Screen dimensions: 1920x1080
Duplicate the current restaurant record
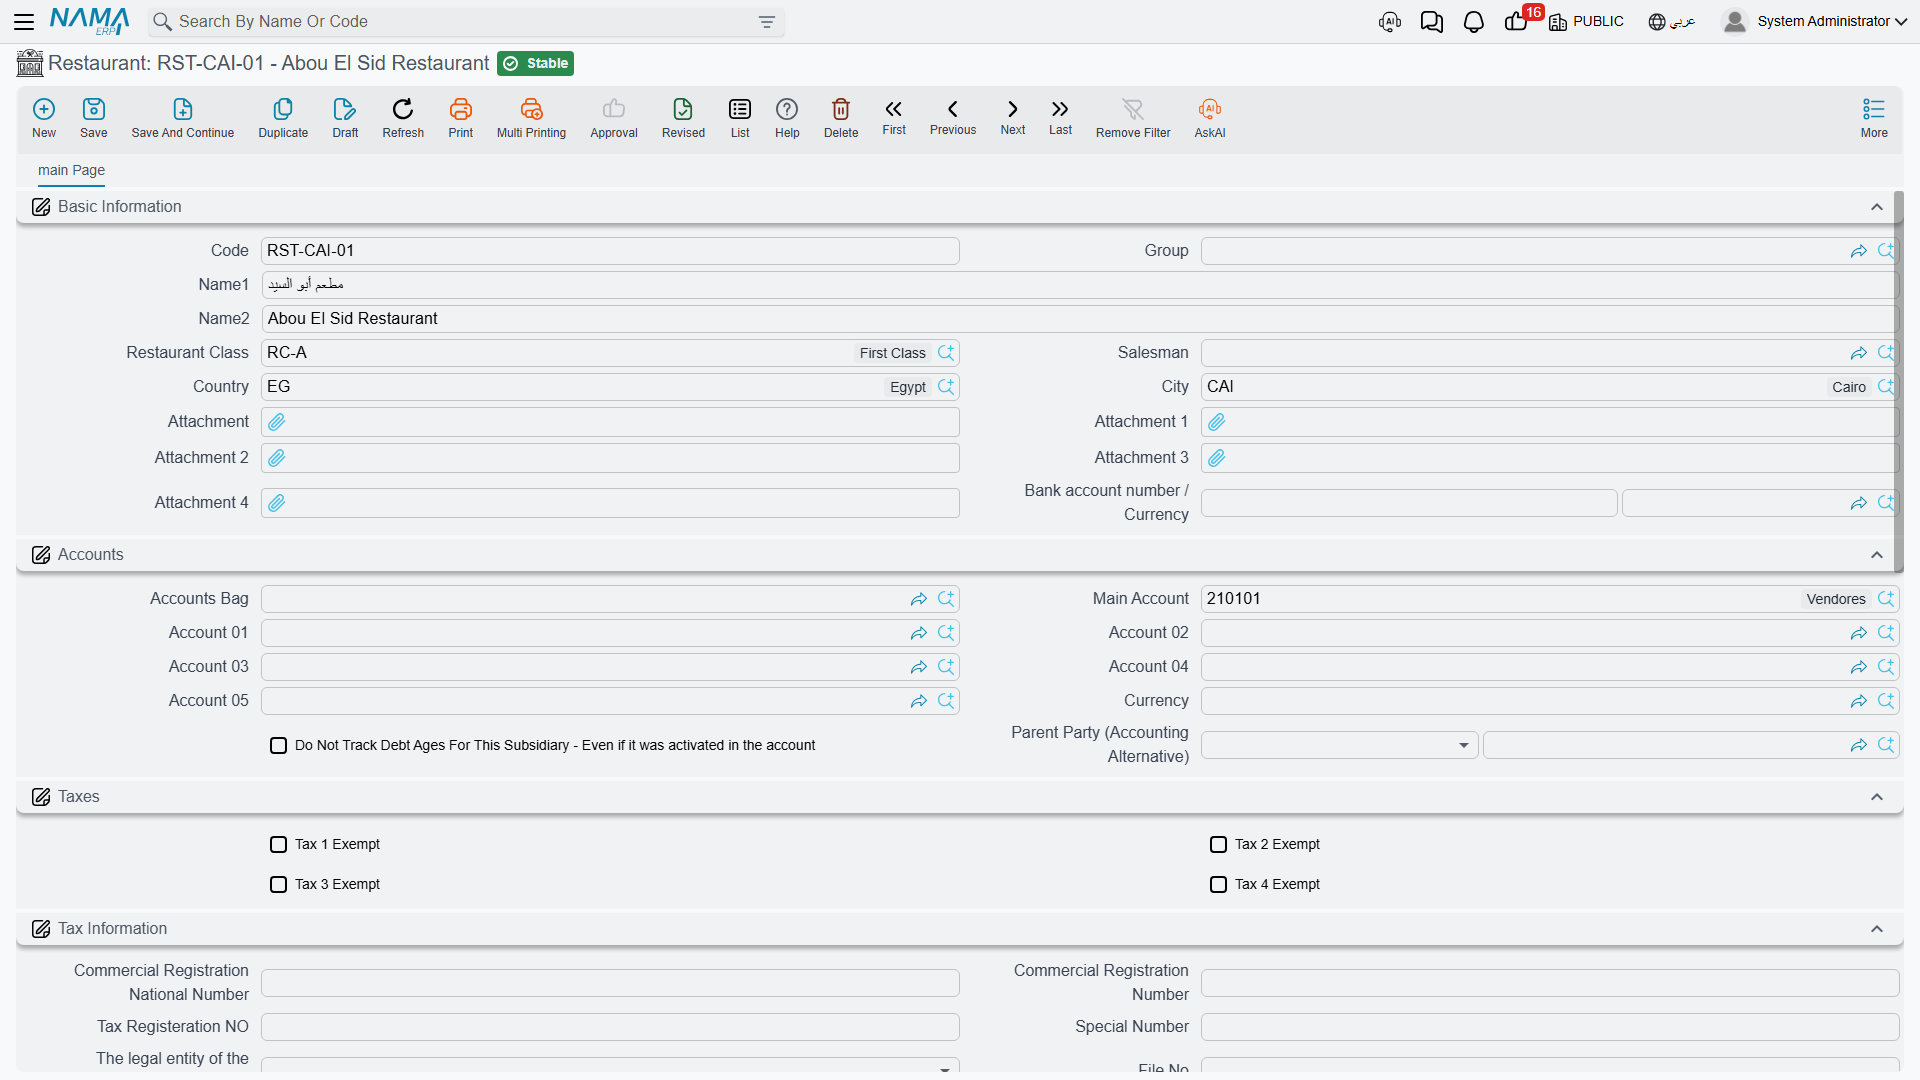point(283,118)
